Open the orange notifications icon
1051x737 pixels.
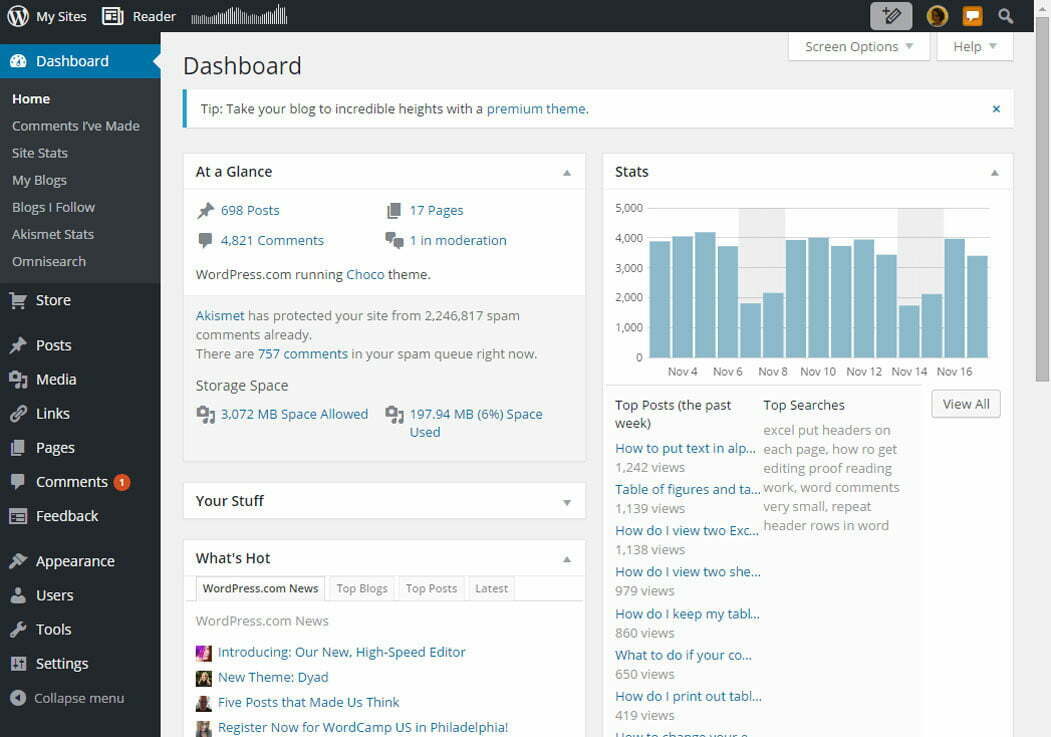[x=973, y=16]
